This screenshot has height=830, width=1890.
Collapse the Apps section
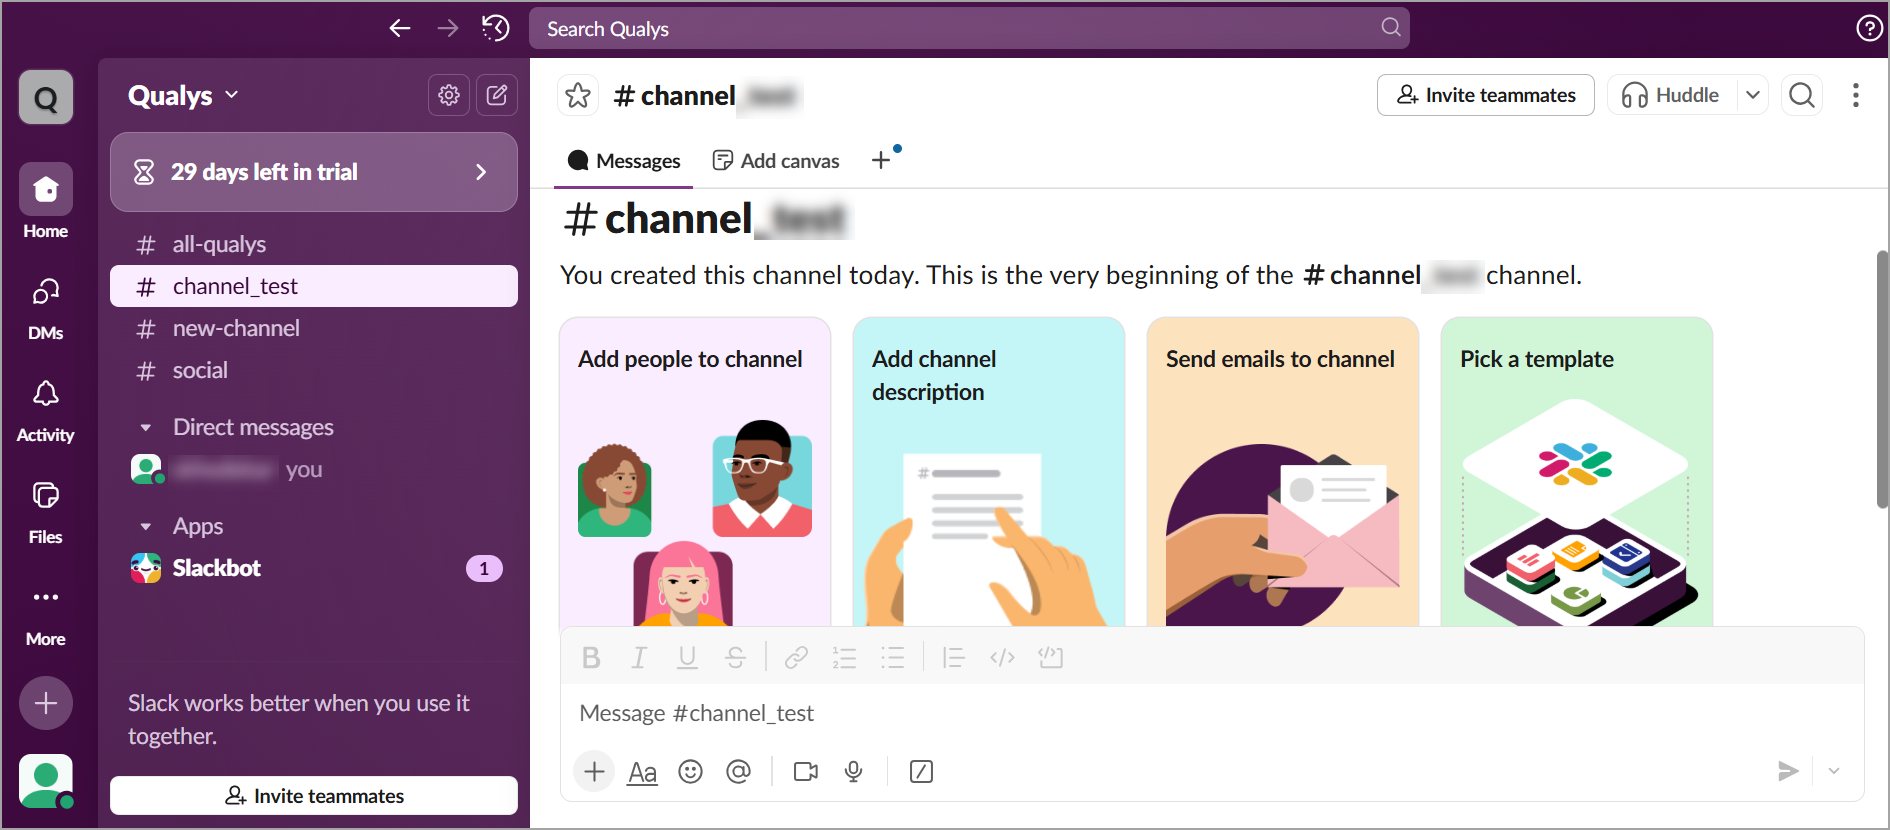pyautogui.click(x=146, y=526)
